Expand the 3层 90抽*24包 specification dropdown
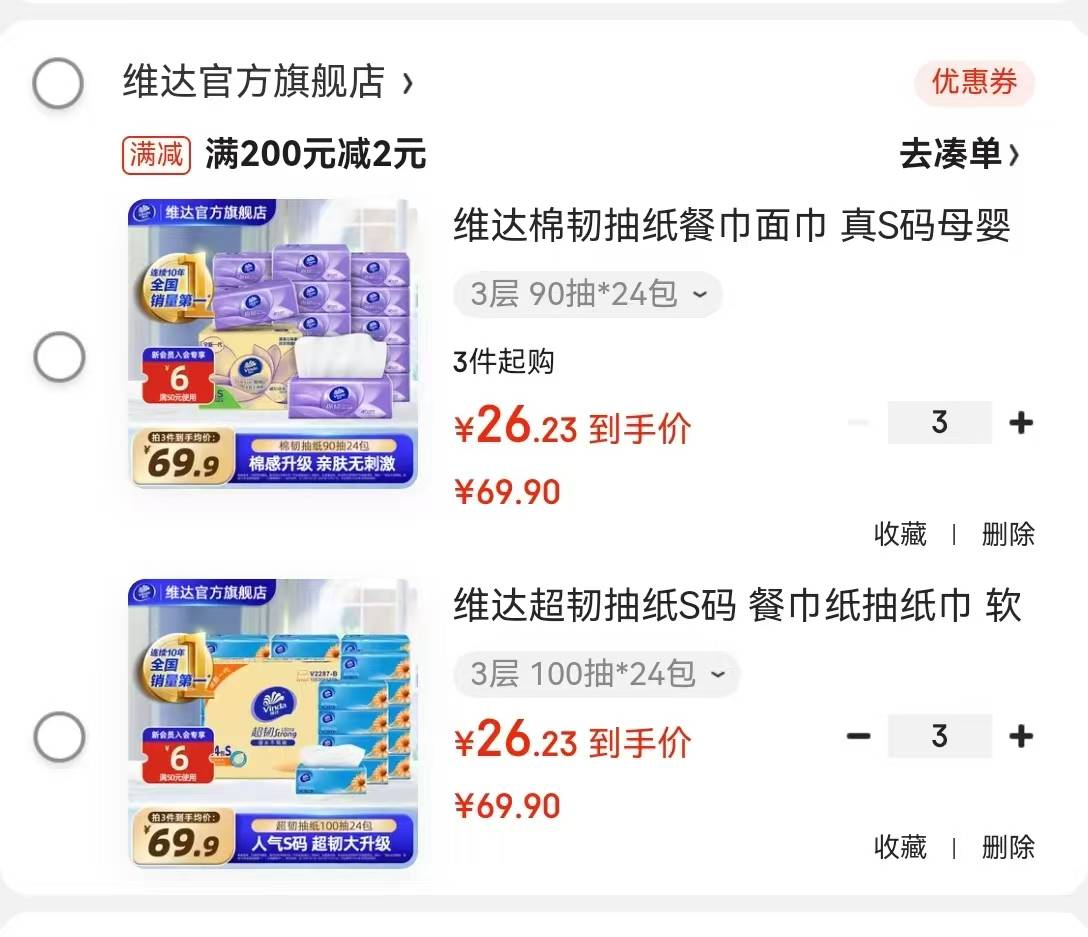Viewport: 1088px width, 937px height. pyautogui.click(x=588, y=294)
